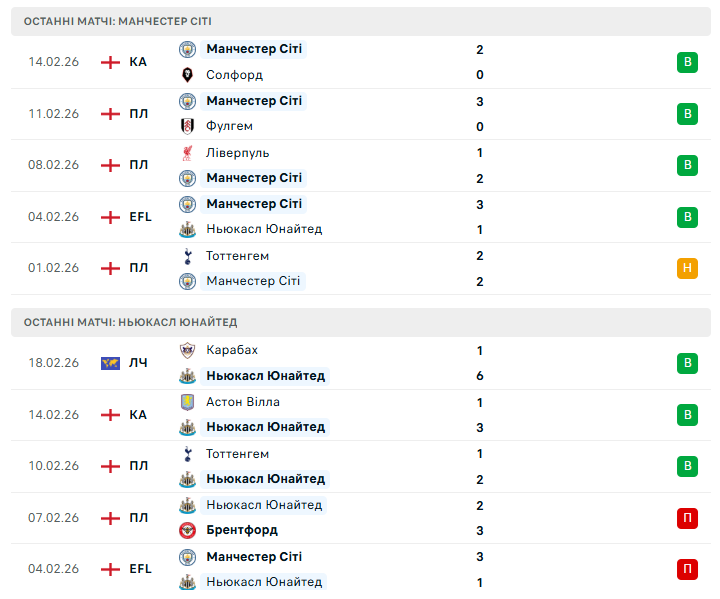Click the Liverpool club crest
Viewport: 720px width, 599px height.
tap(187, 153)
